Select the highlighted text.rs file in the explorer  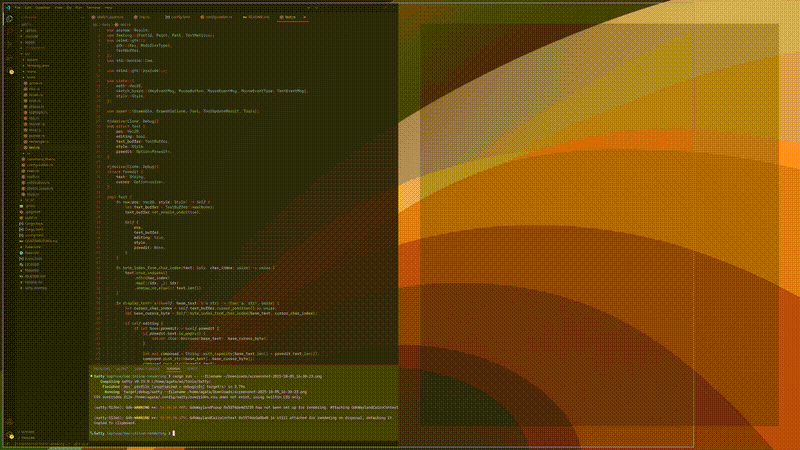(x=34, y=147)
